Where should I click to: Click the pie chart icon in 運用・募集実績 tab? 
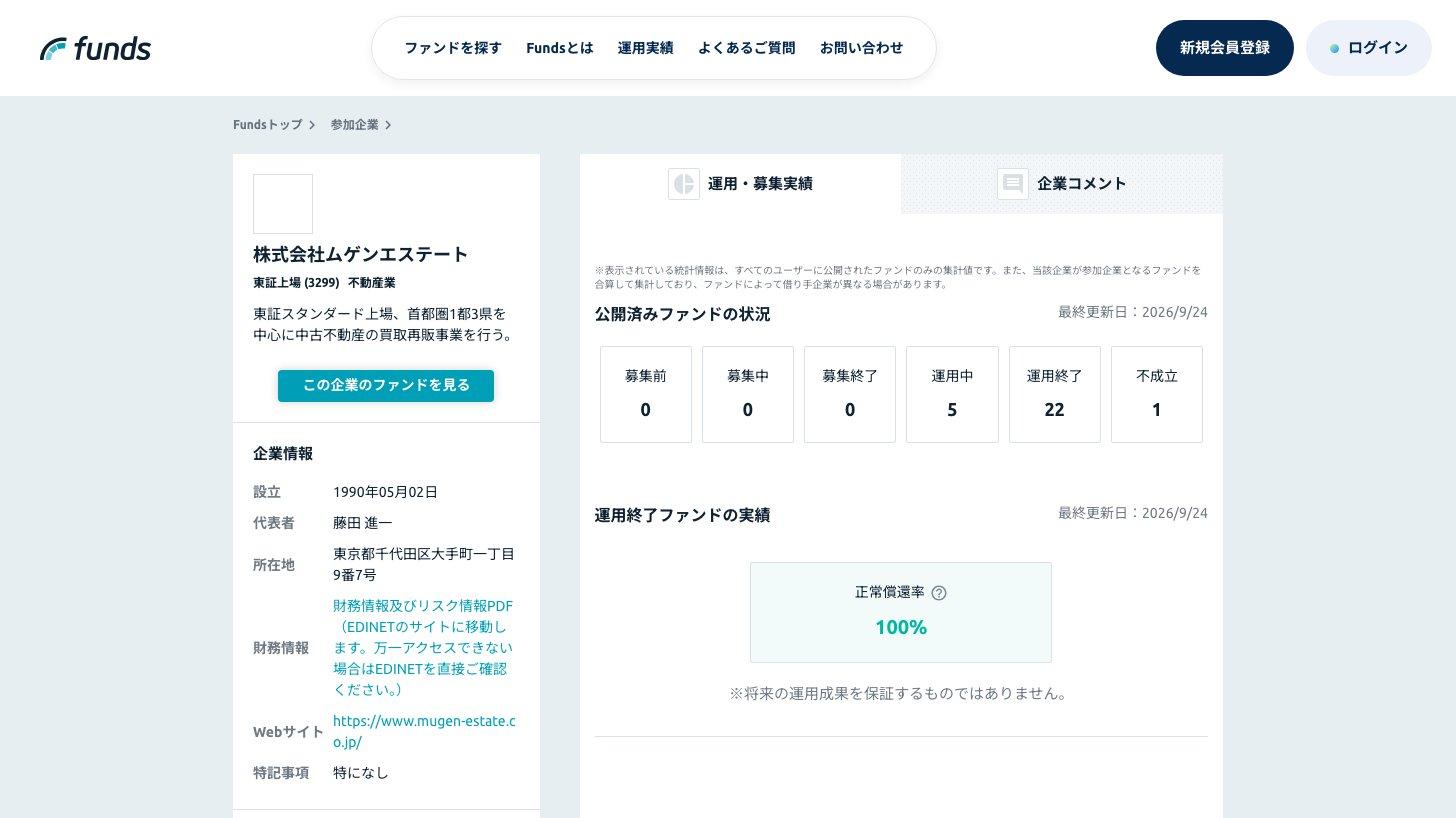tap(684, 184)
